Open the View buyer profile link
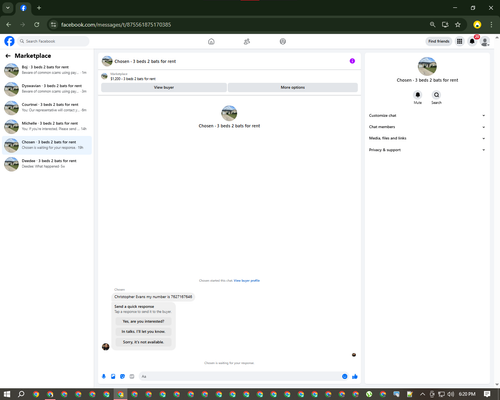Image resolution: width=500 pixels, height=400 pixels. 247,281
